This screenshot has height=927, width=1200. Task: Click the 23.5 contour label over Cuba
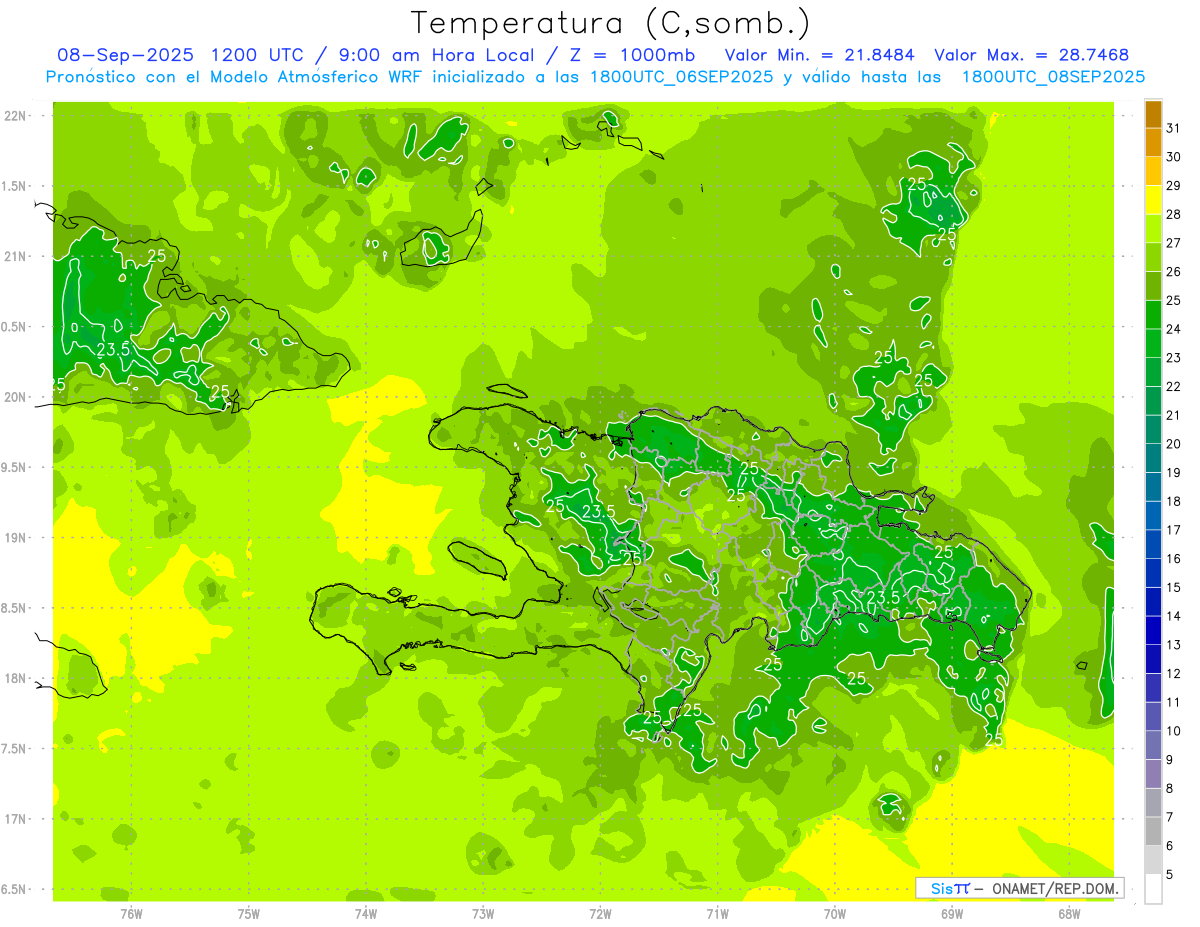pos(114,350)
